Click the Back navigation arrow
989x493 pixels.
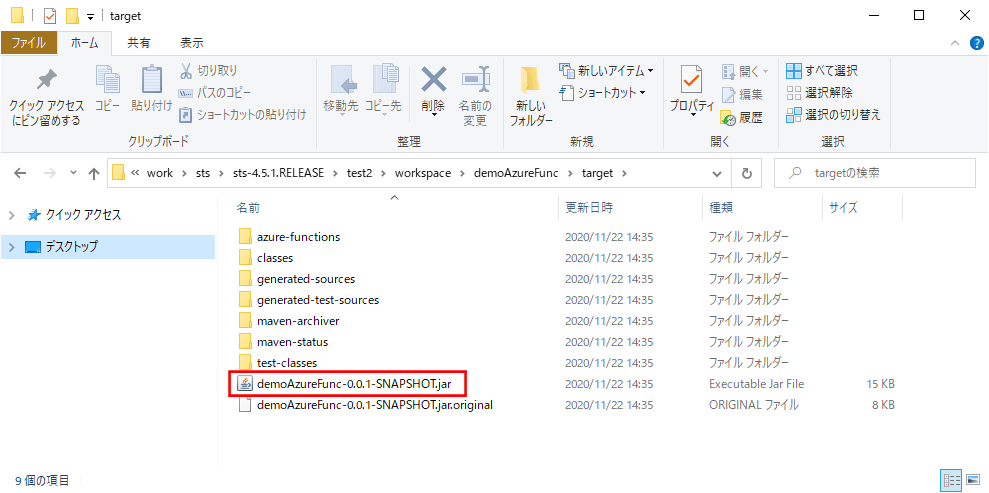pyautogui.click(x=20, y=173)
